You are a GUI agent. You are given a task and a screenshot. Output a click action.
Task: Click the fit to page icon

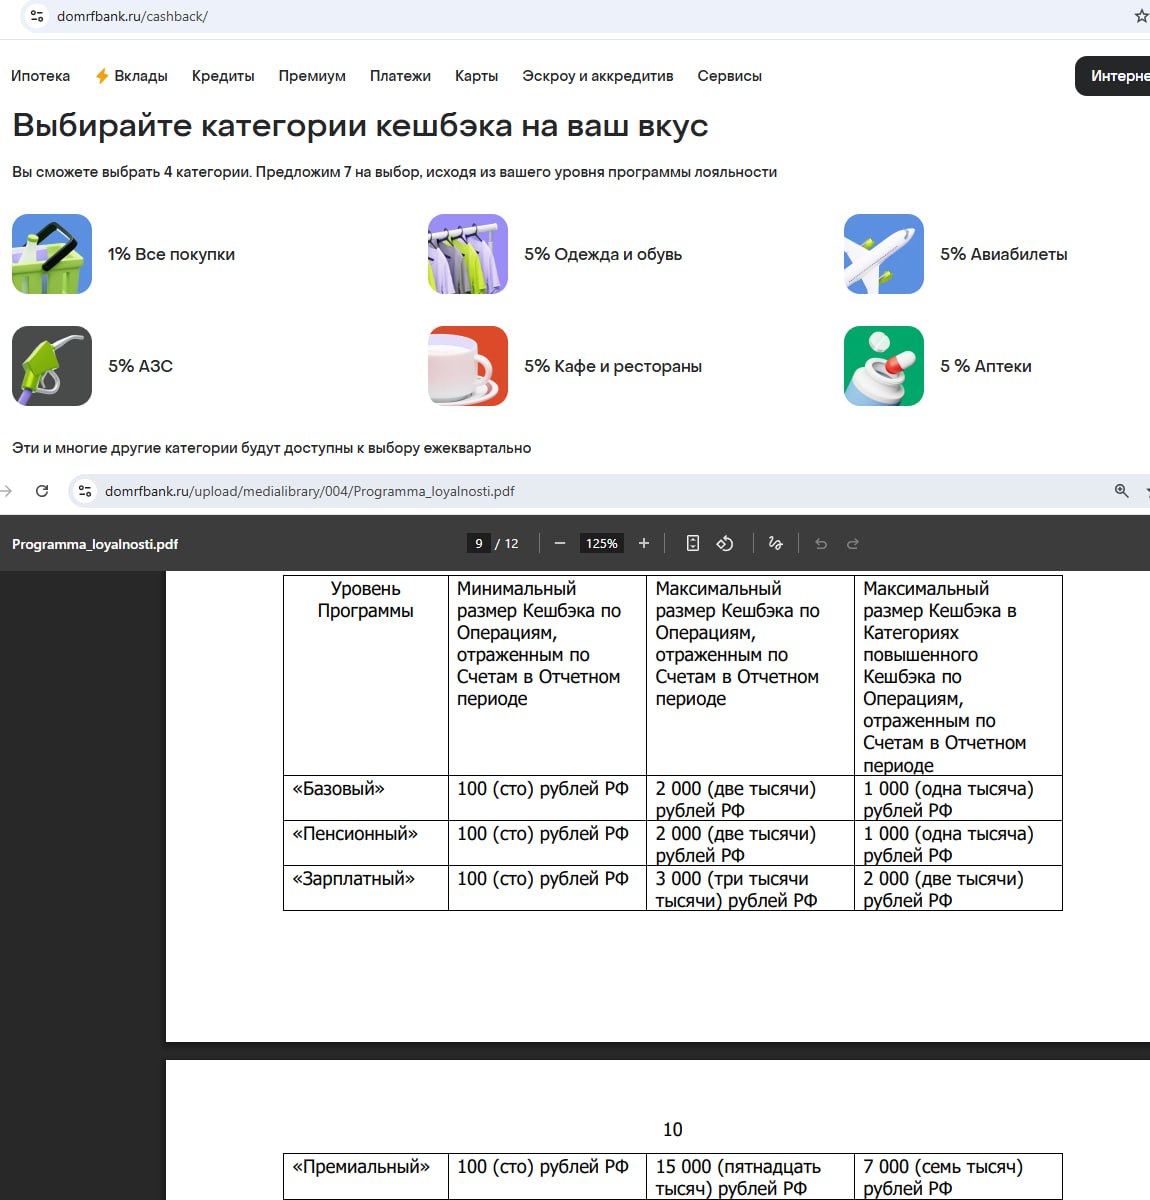693,543
